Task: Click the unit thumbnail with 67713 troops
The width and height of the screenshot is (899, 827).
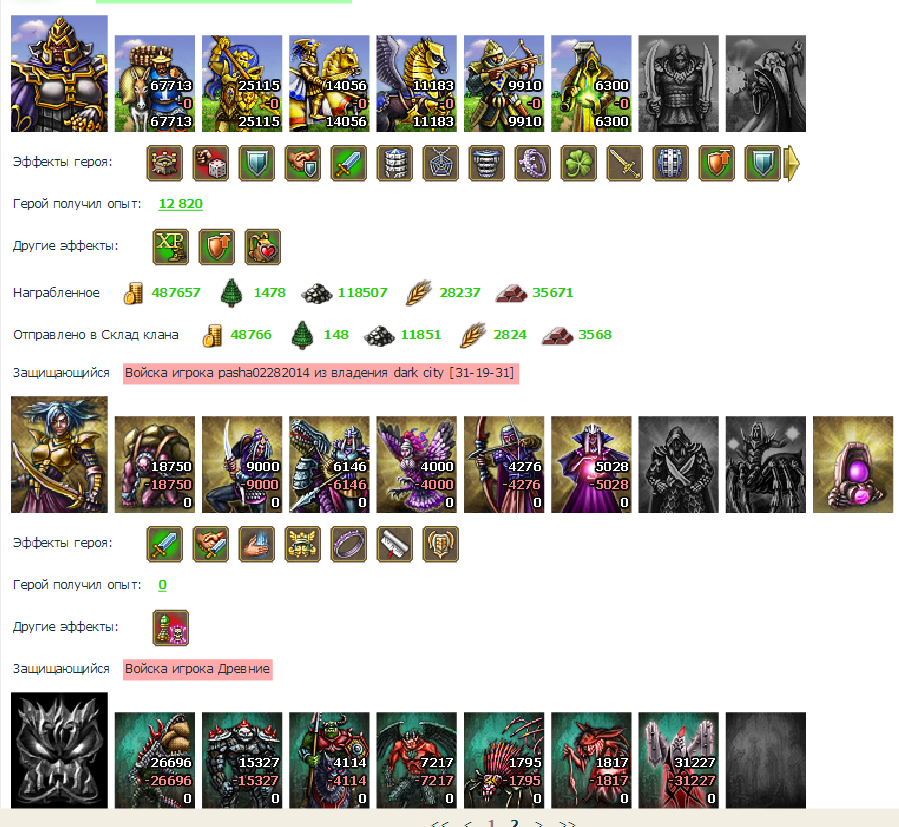Action: click(155, 83)
